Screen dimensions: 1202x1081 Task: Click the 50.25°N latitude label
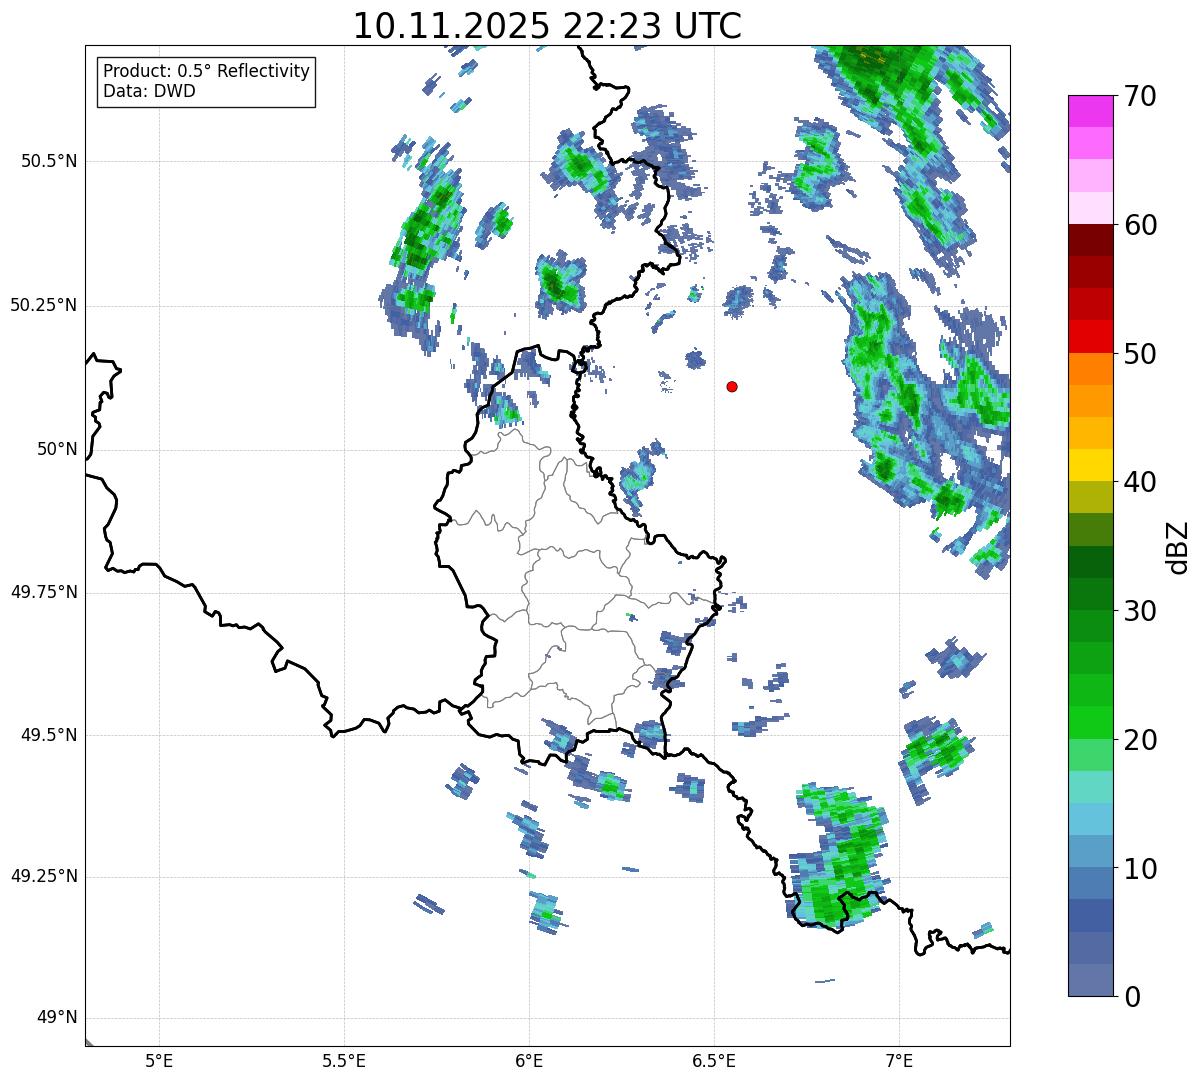coord(43,306)
